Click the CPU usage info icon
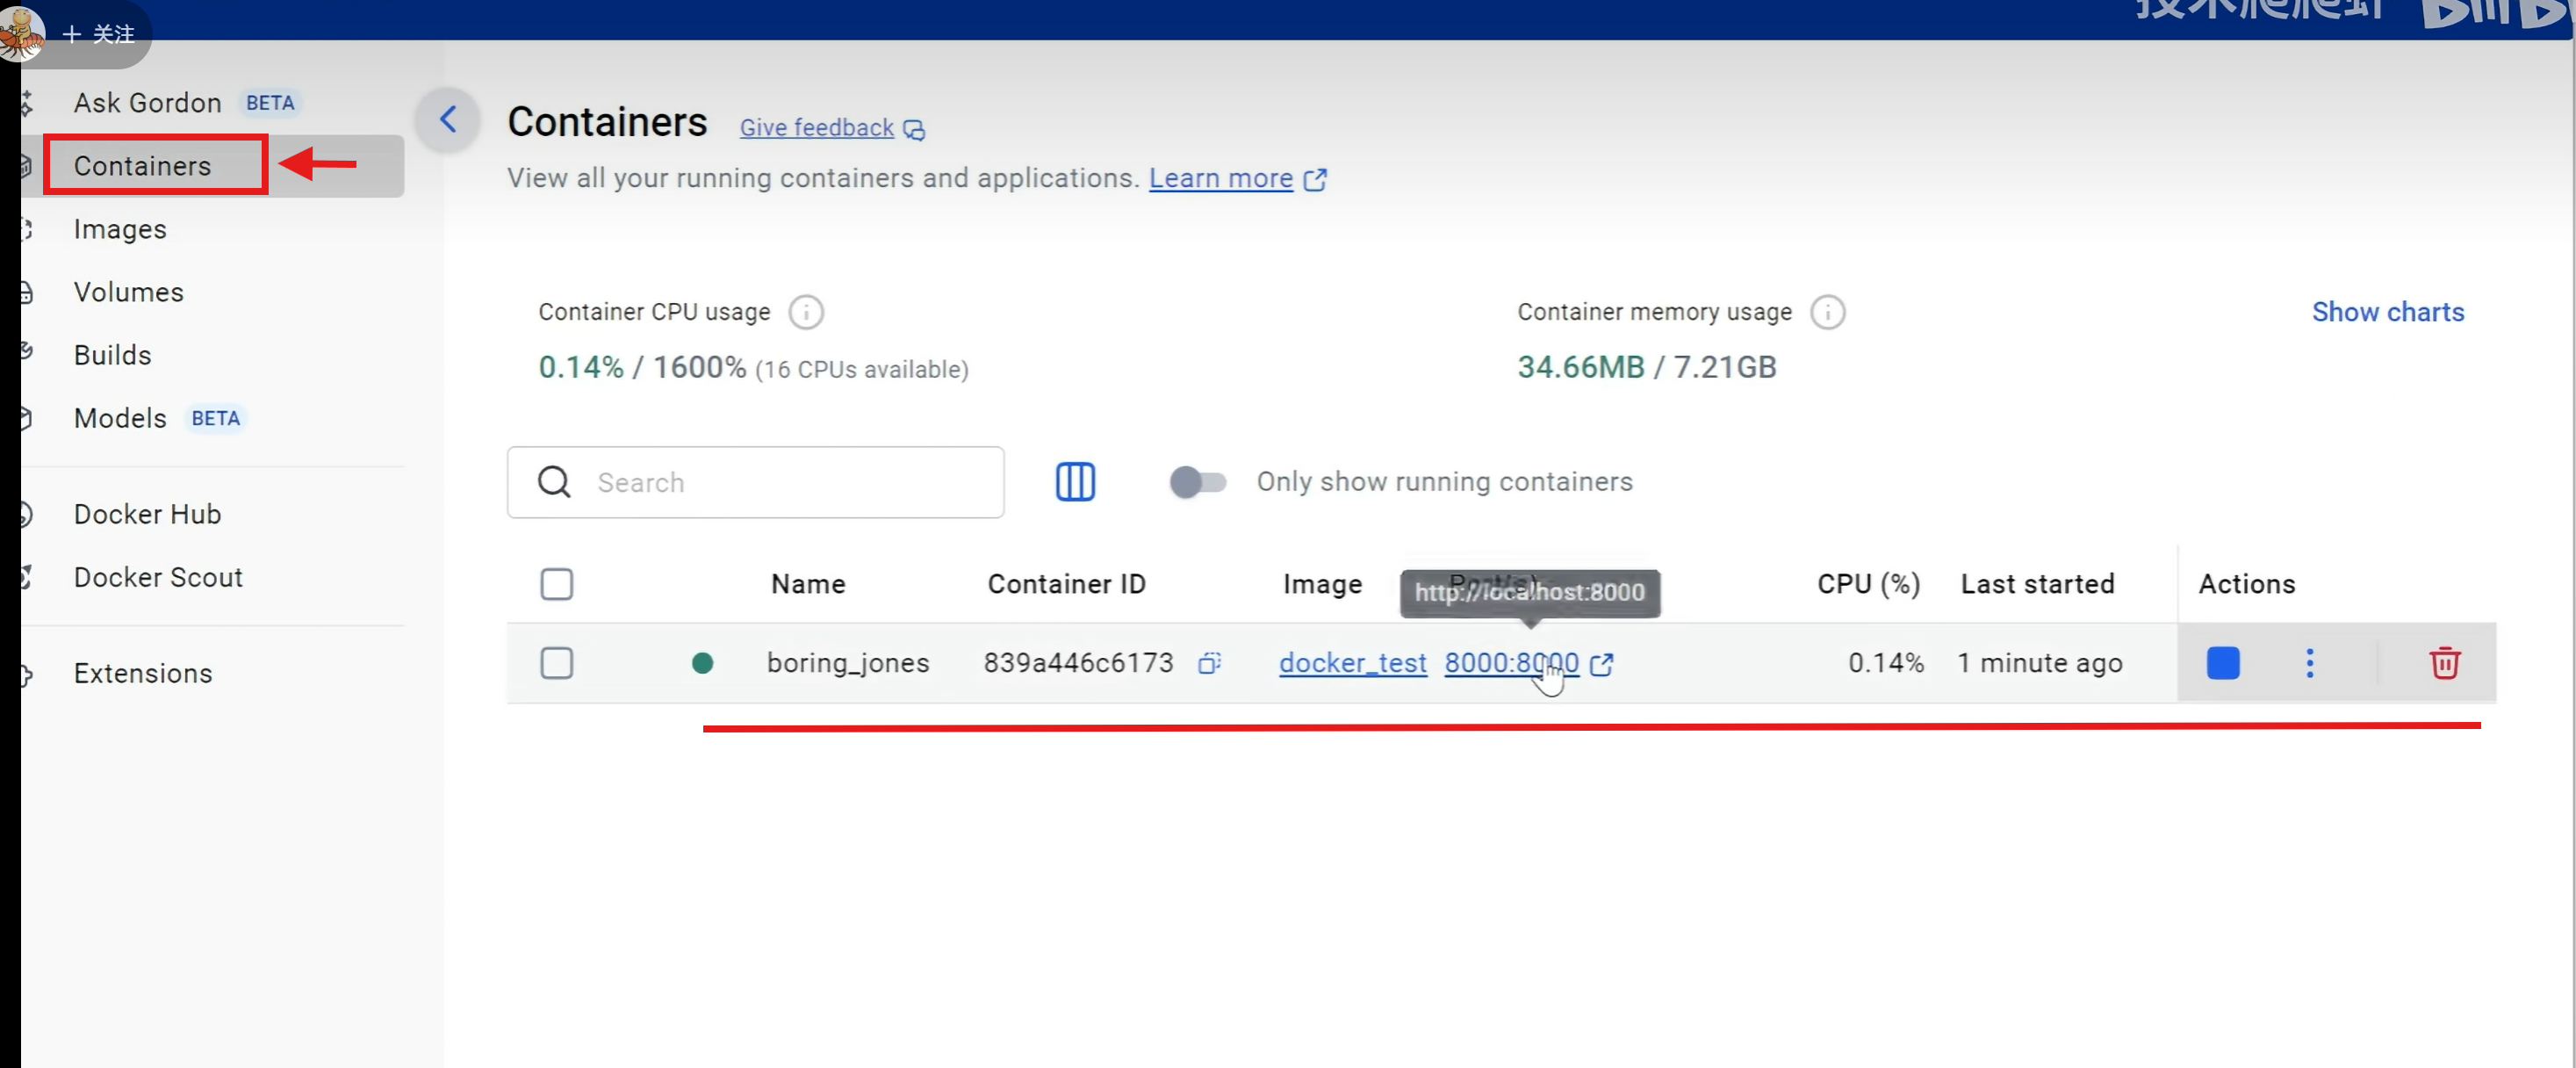 pyautogui.click(x=805, y=313)
